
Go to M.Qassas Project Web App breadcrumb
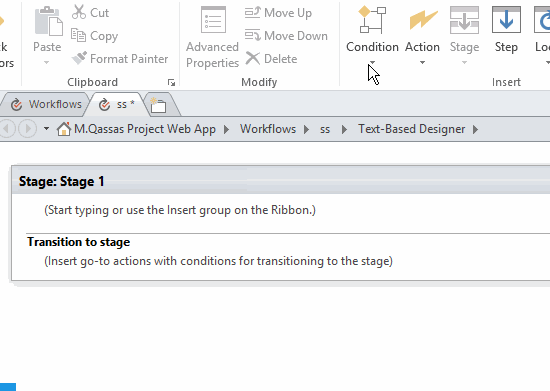tap(145, 129)
